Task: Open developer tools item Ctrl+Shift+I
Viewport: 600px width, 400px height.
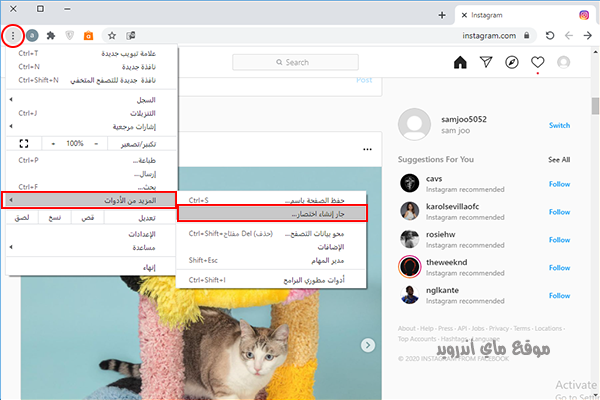Action: [x=271, y=280]
